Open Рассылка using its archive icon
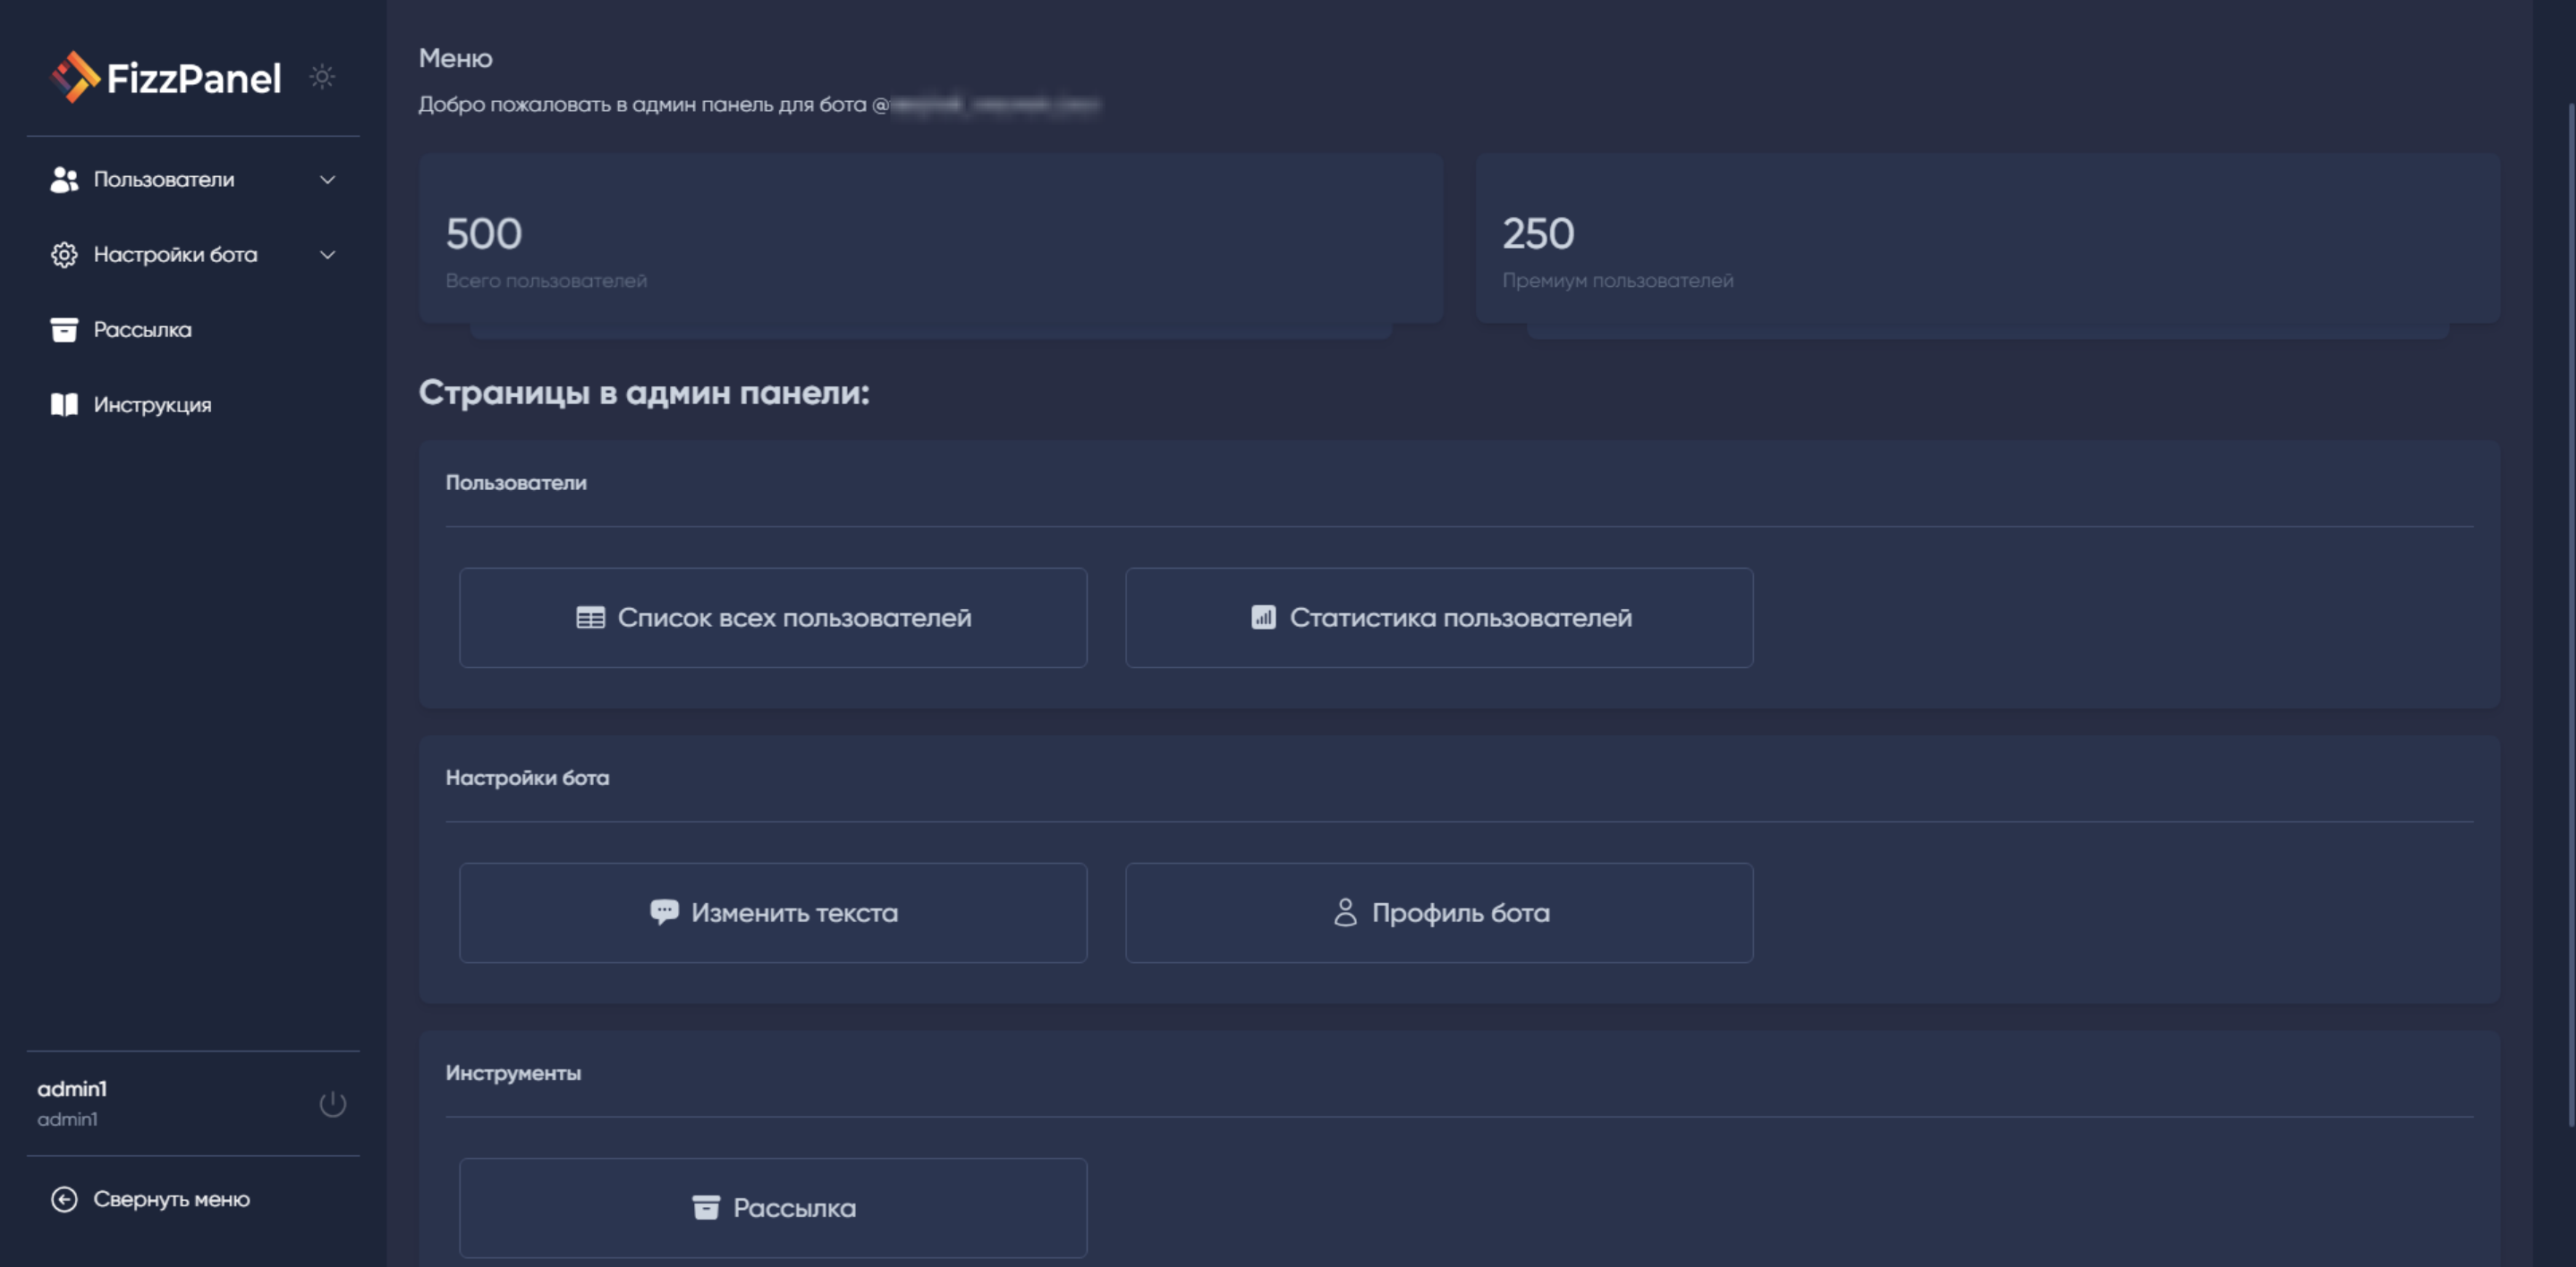 64,330
